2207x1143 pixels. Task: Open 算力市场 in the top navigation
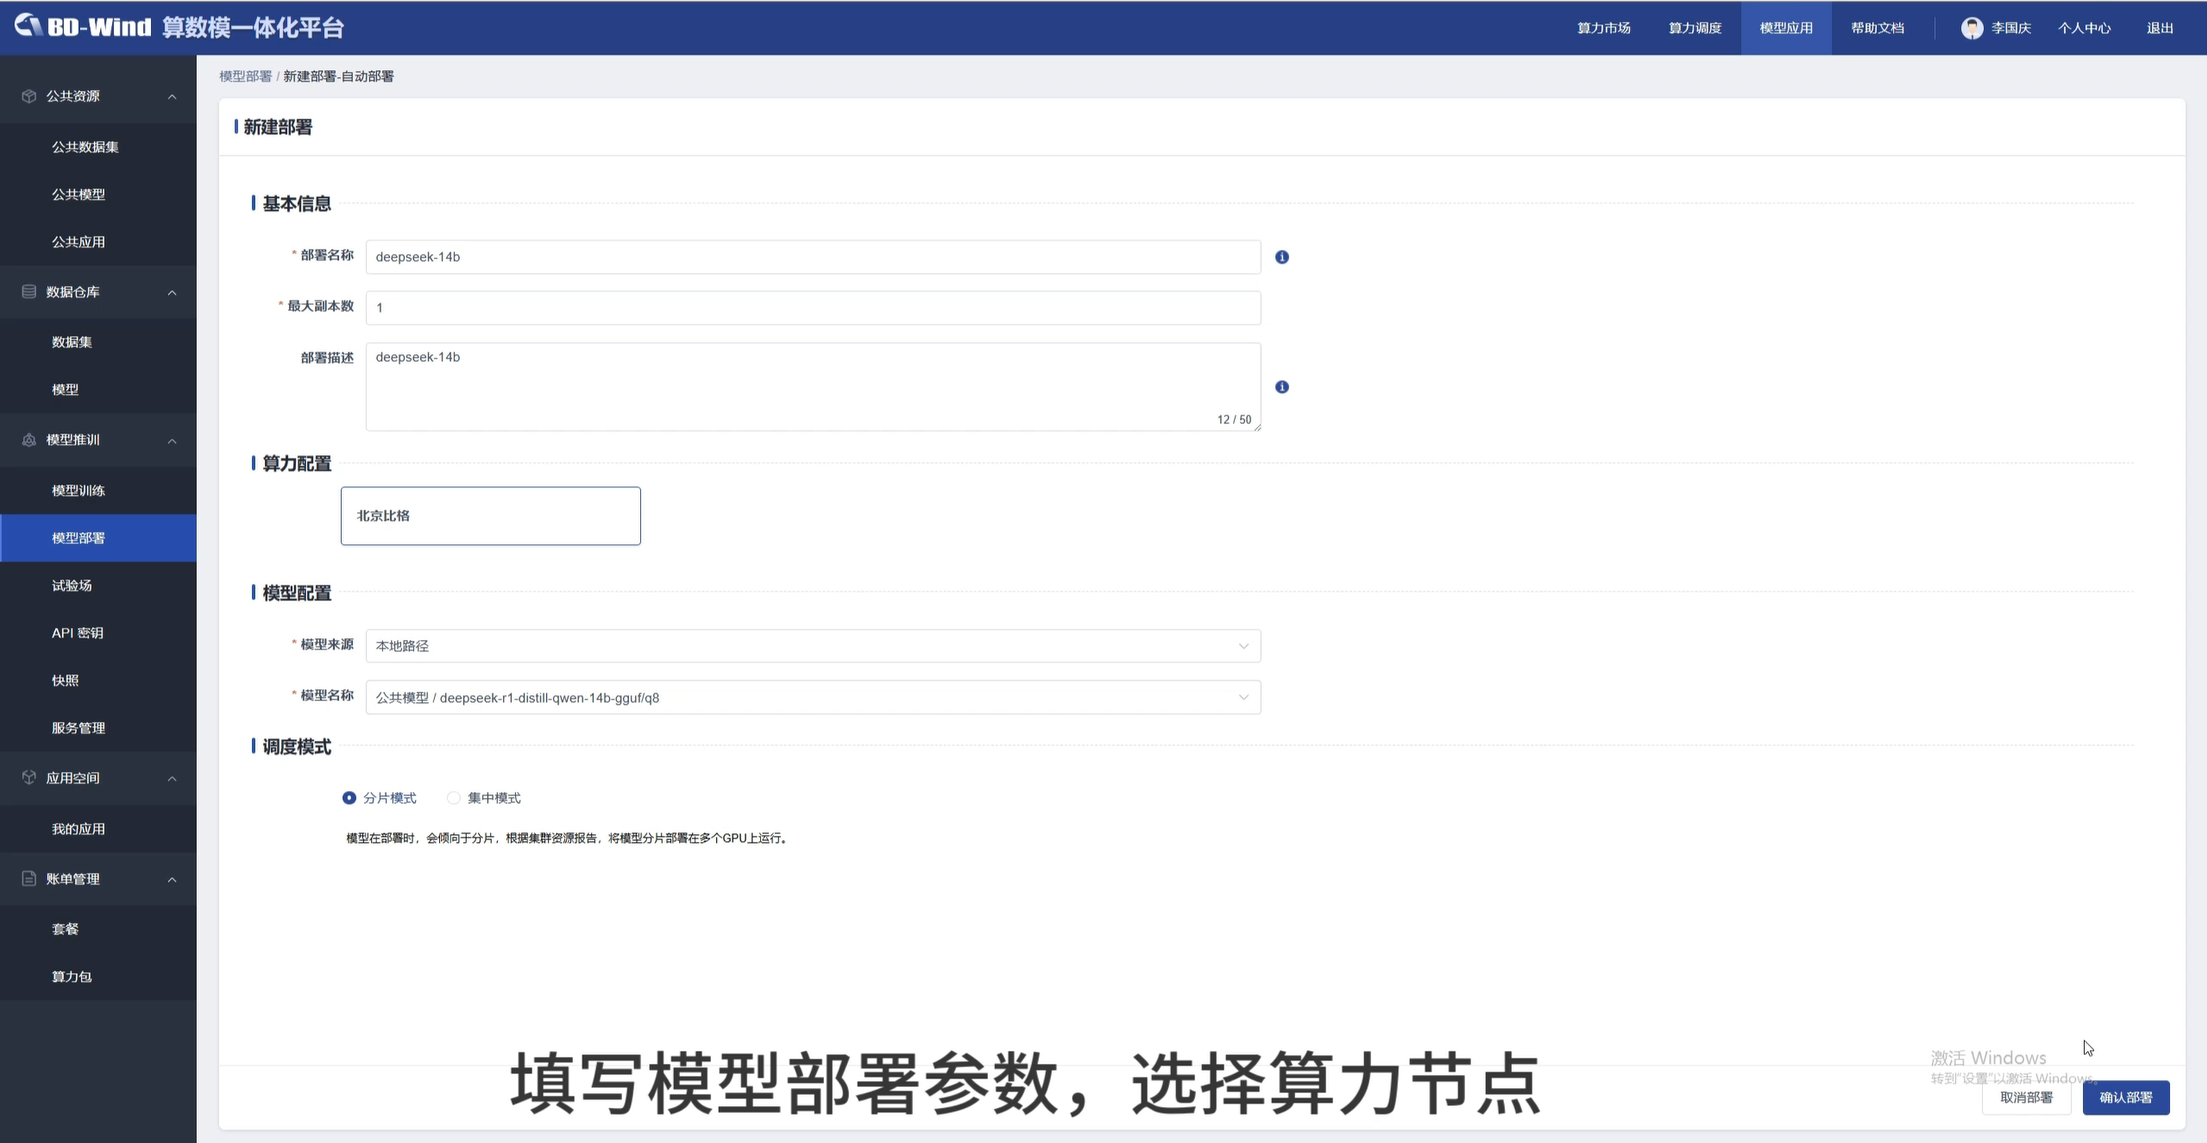pyautogui.click(x=1603, y=28)
